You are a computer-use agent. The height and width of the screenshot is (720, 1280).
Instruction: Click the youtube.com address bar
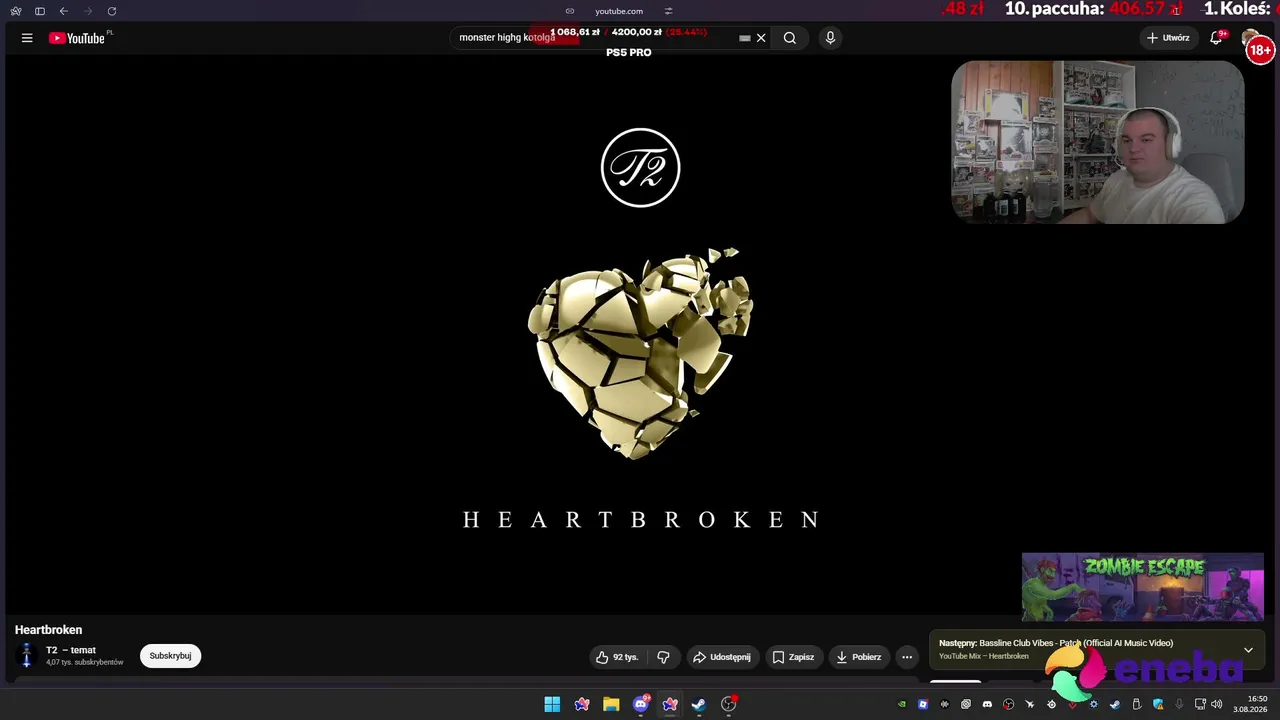[619, 11]
